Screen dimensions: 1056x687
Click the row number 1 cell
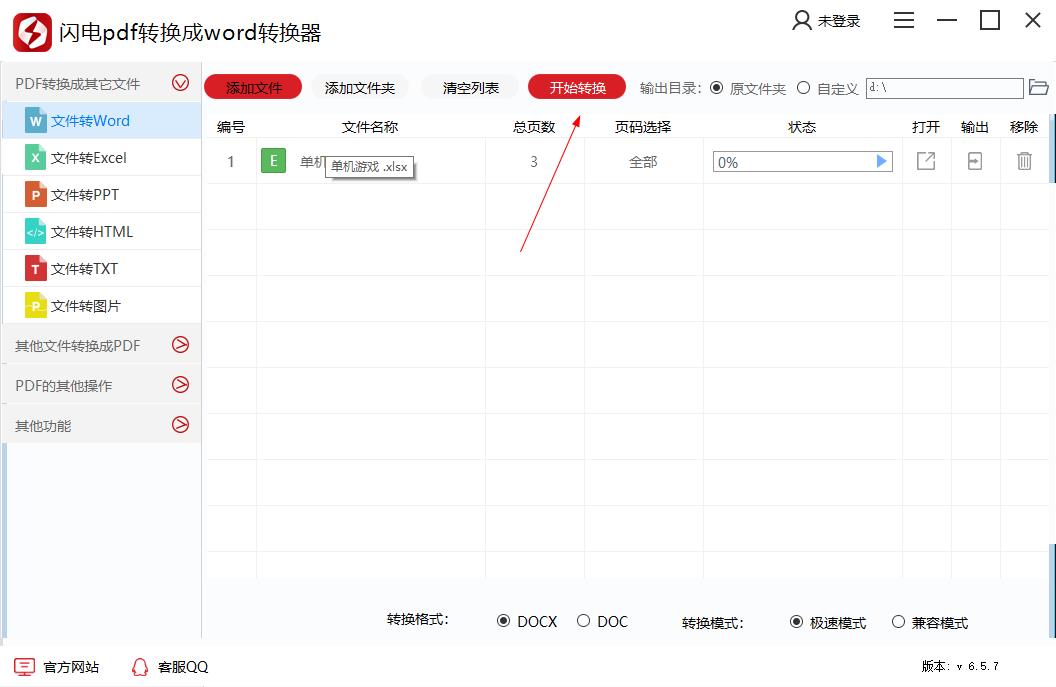[x=231, y=162]
